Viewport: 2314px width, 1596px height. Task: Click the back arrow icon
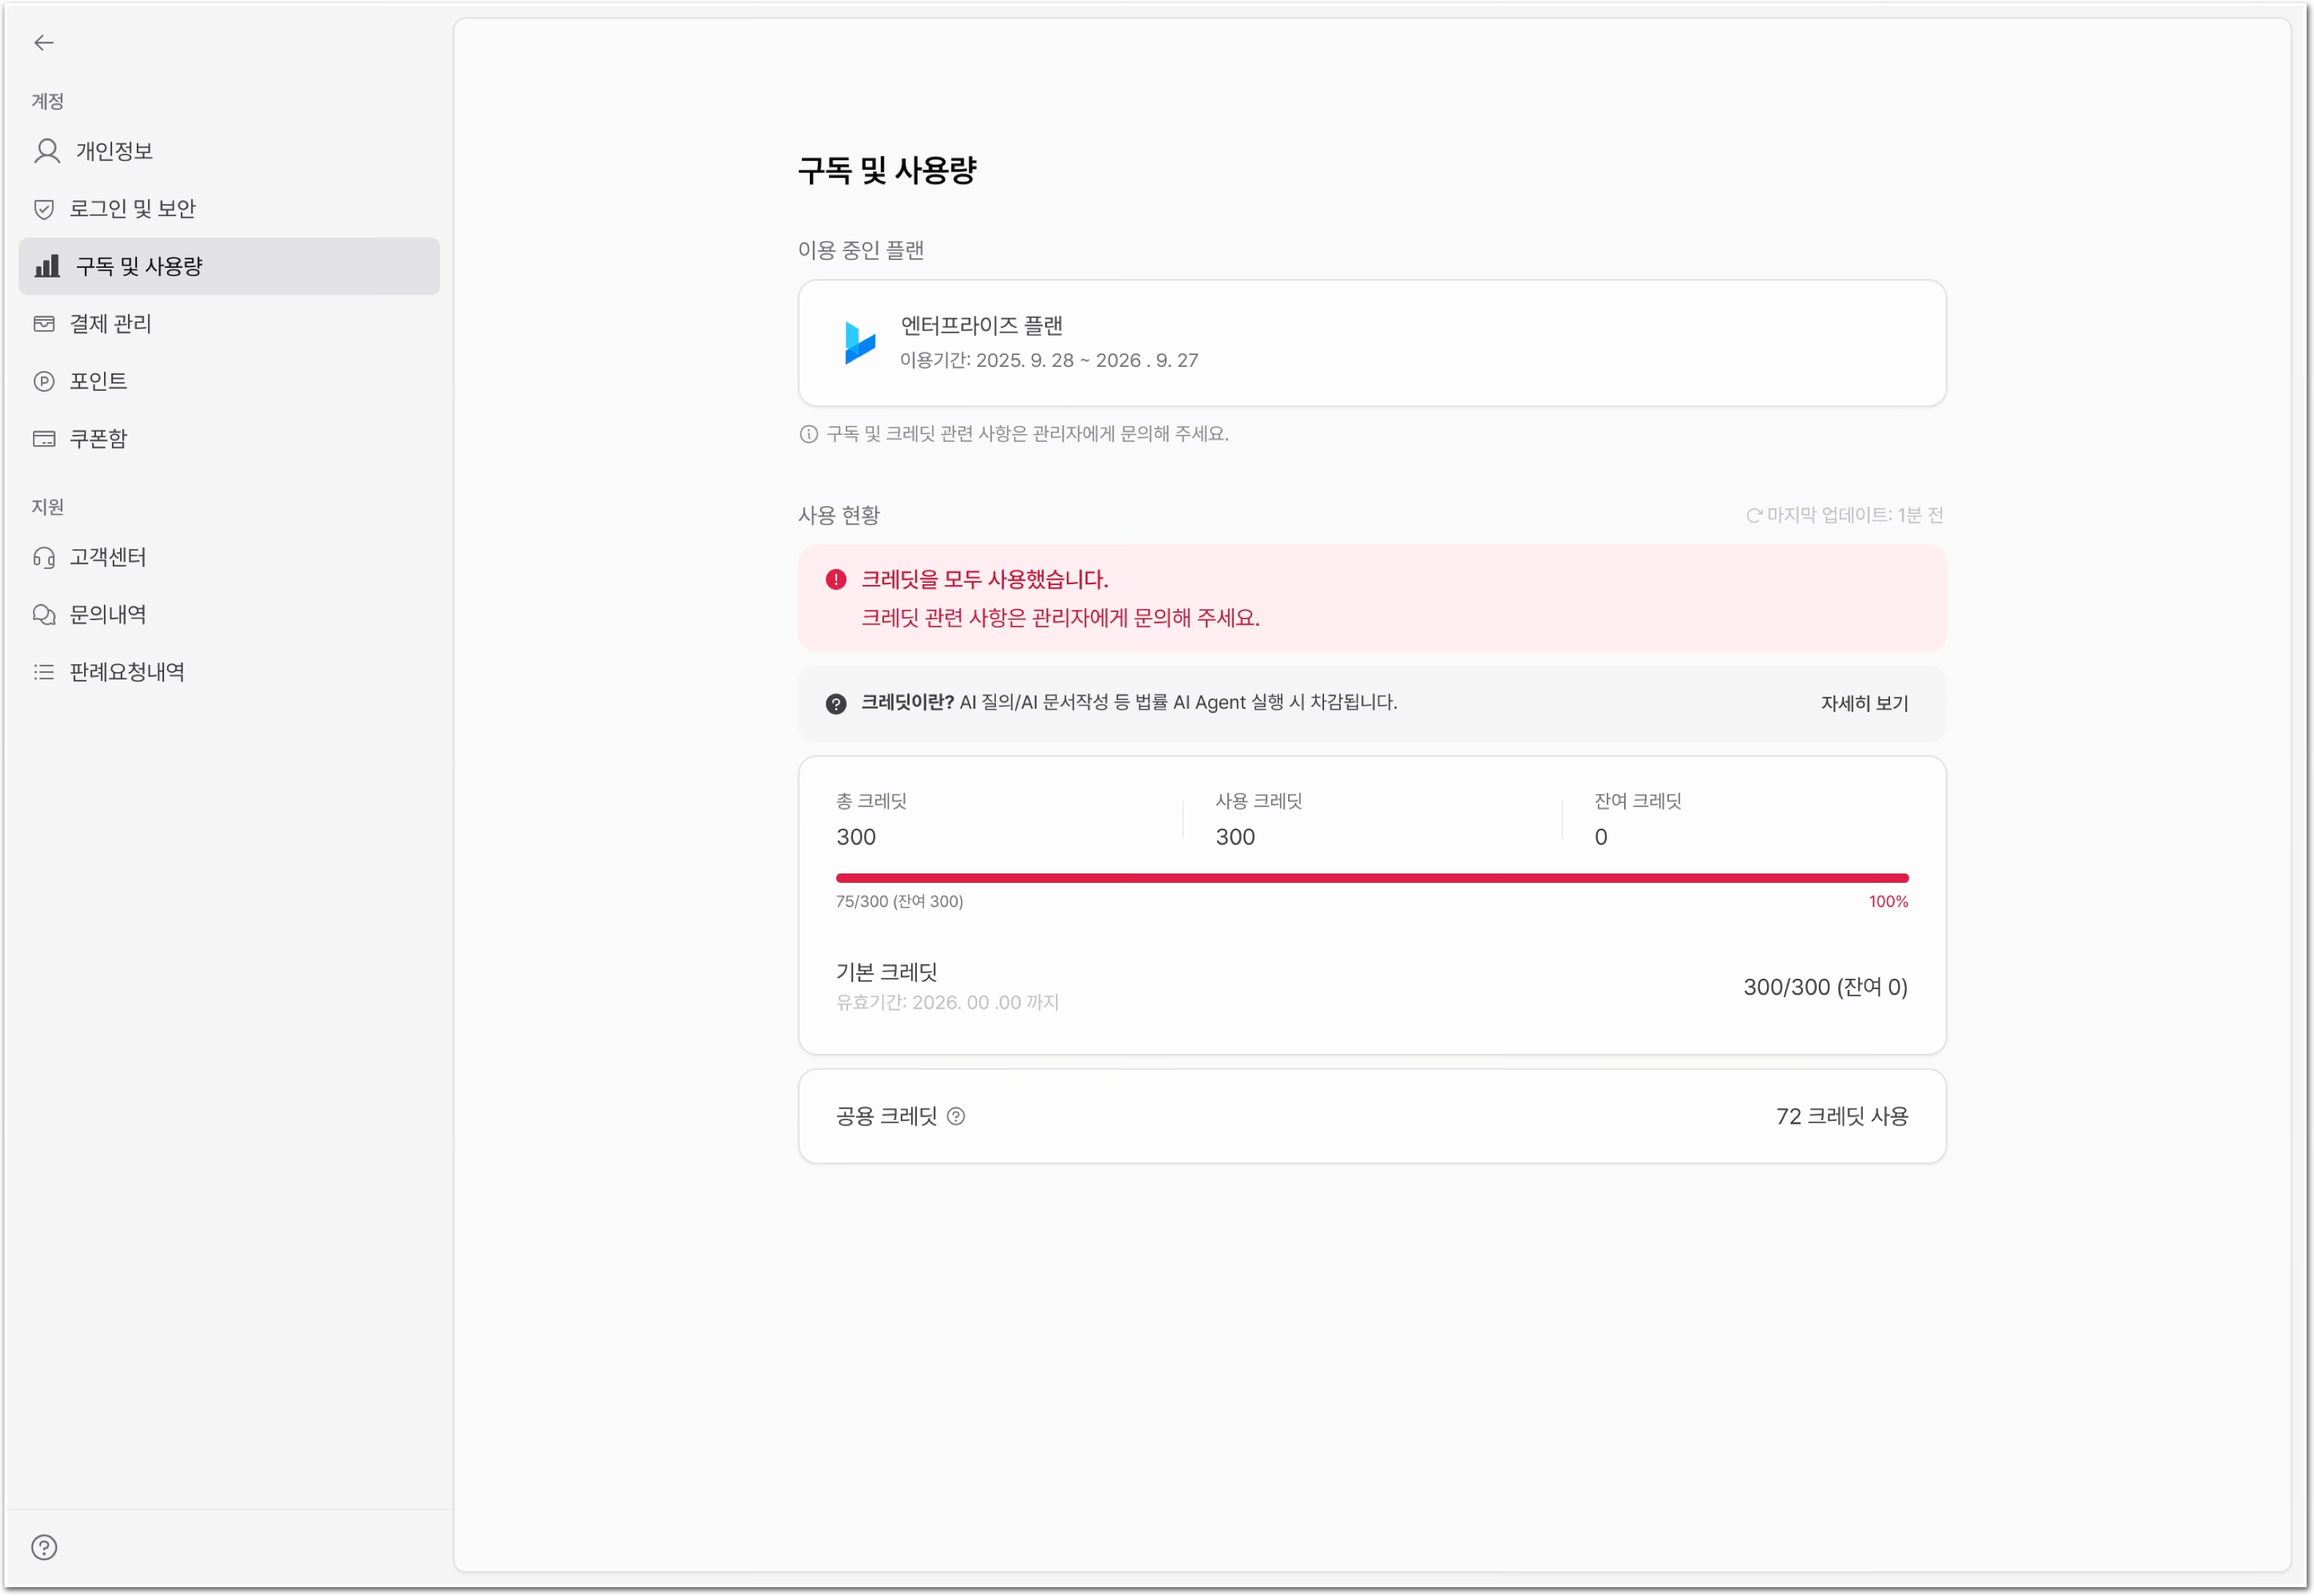[x=44, y=42]
